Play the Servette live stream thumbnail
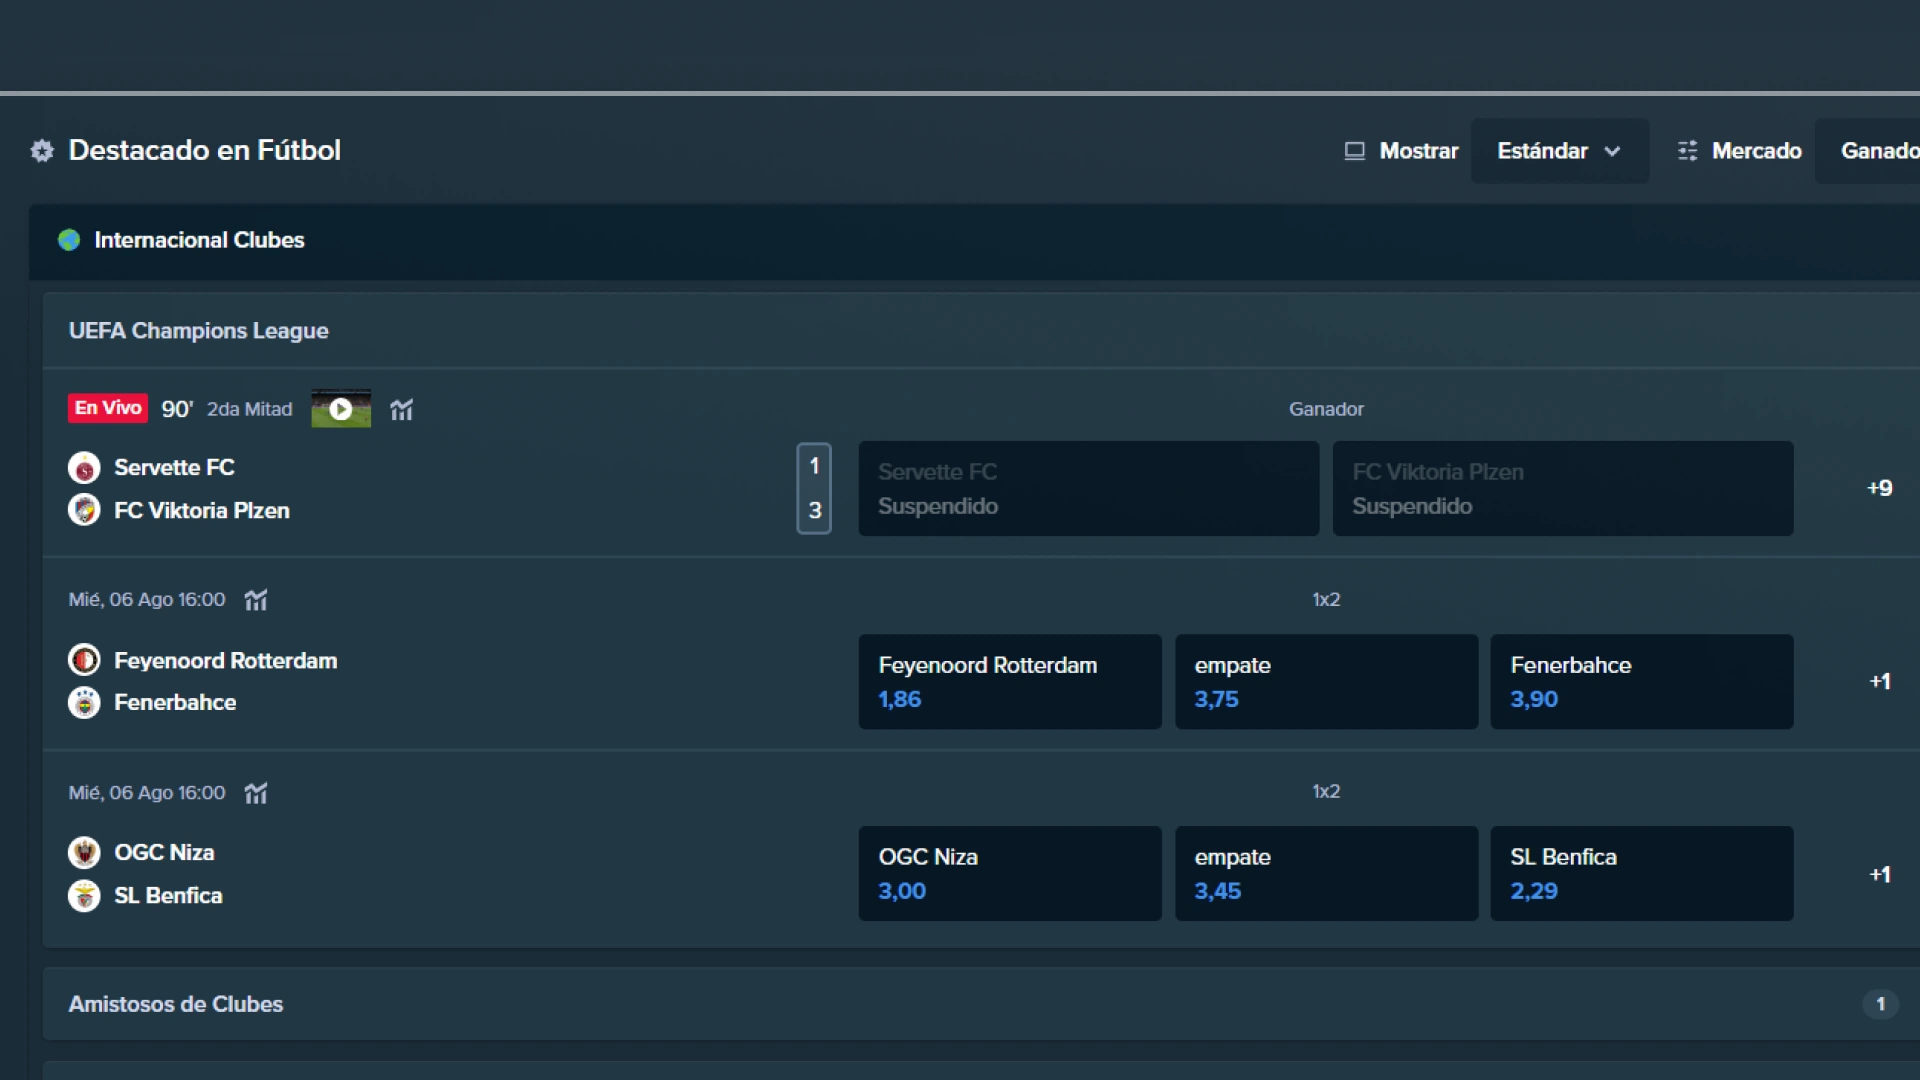Screen dimensions: 1920x1080 coord(341,408)
